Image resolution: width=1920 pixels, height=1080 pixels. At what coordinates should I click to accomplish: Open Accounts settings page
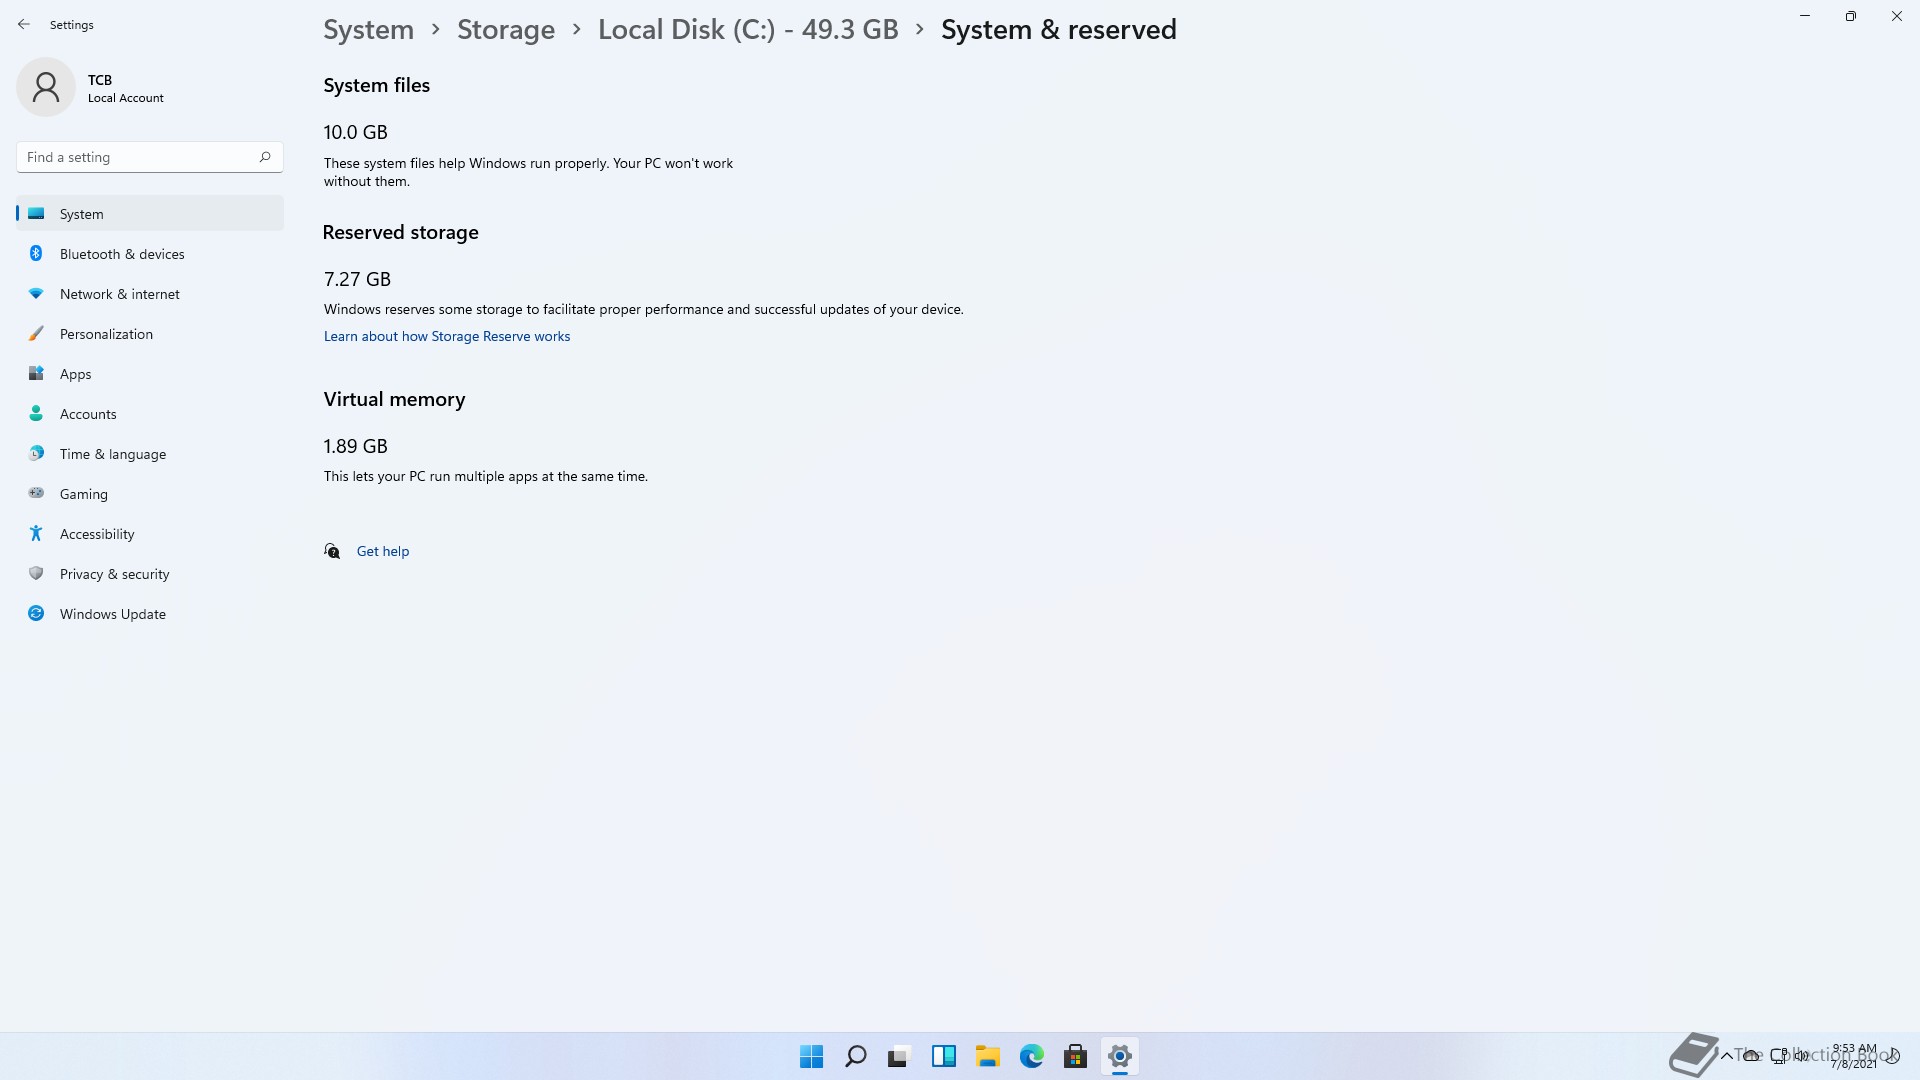[x=150, y=414]
